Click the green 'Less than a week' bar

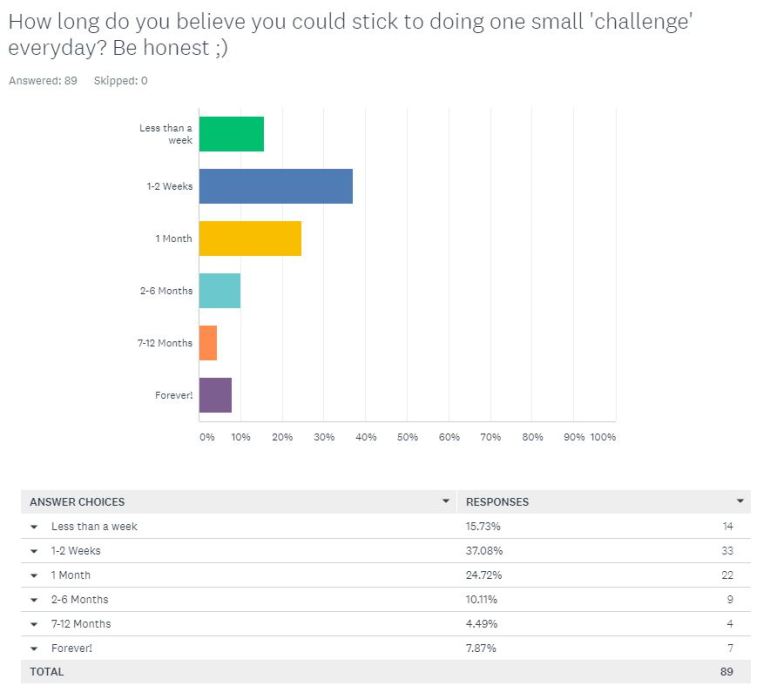231,134
